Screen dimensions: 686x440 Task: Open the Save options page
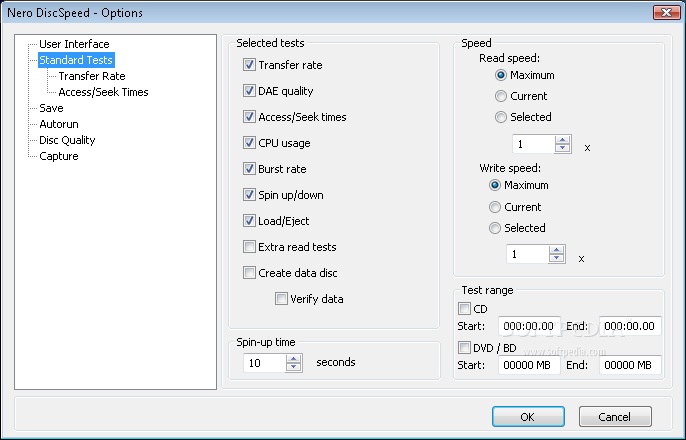coord(51,108)
